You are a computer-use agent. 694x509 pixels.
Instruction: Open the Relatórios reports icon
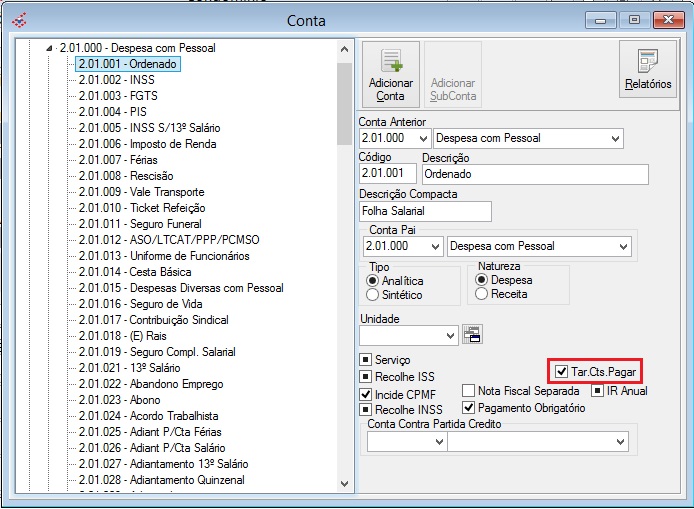click(647, 70)
